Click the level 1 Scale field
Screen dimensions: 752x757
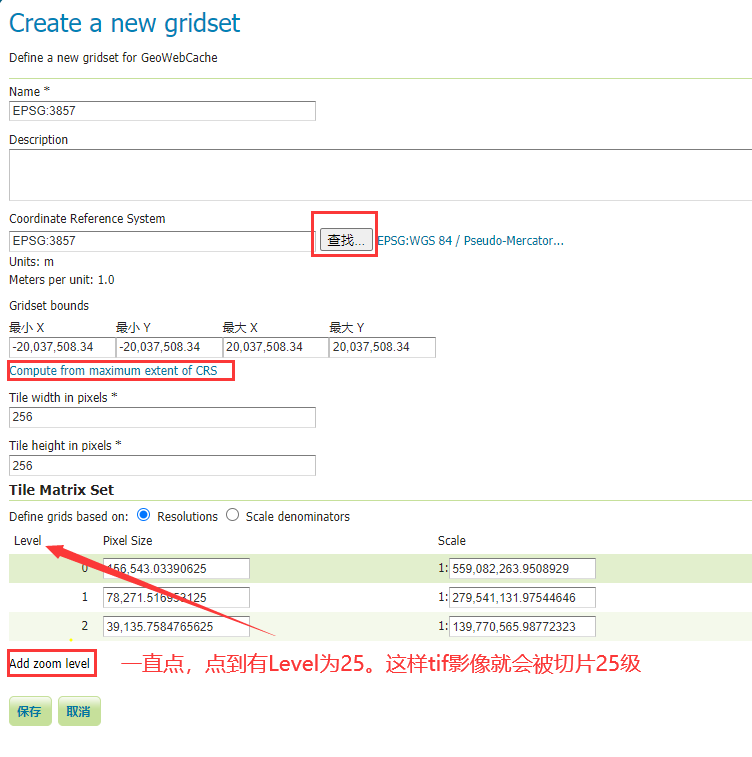coord(522,598)
